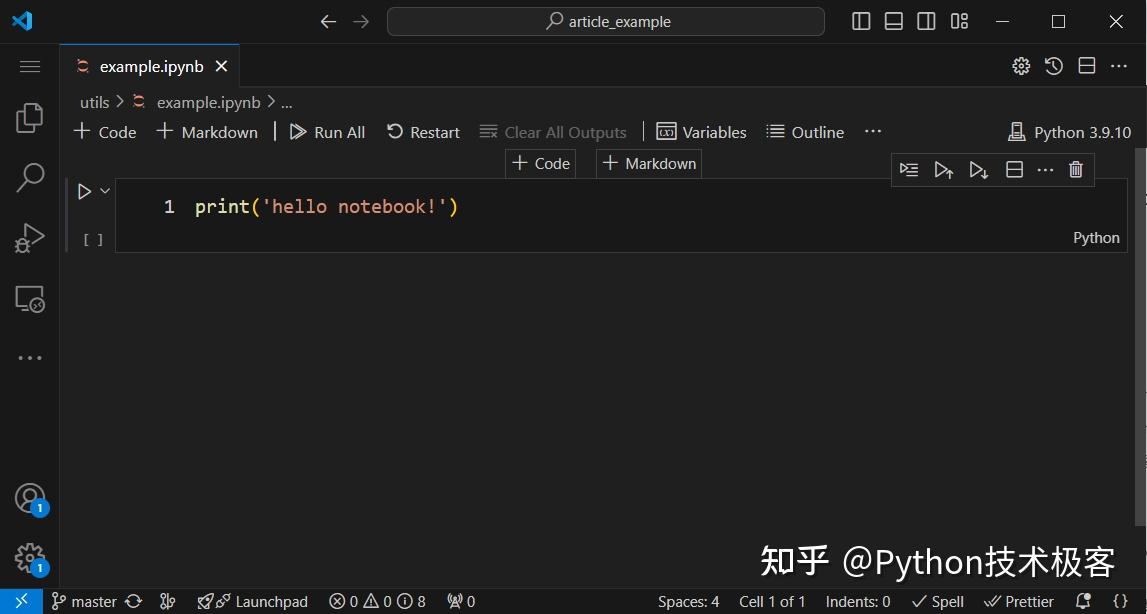
Task: Open the Search sidebar
Action: [x=29, y=177]
